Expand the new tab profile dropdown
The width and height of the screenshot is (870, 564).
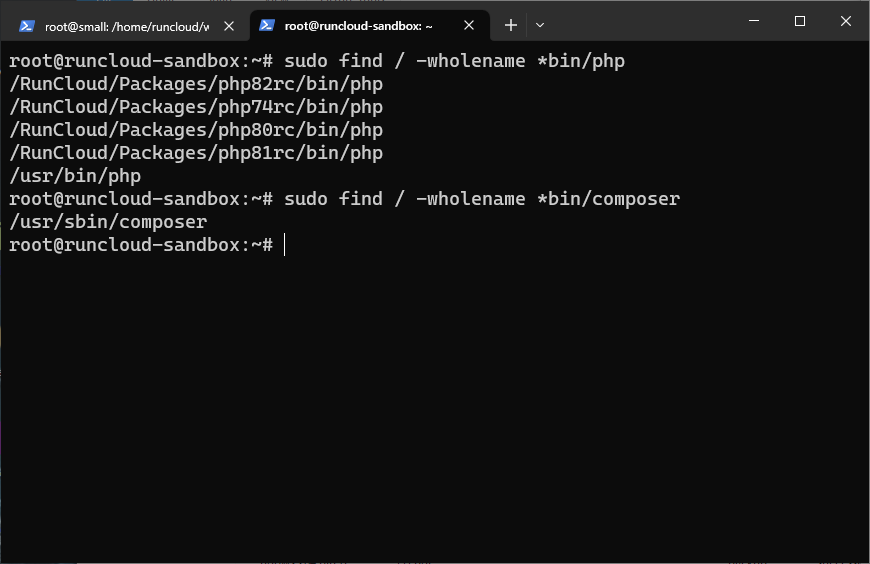click(x=540, y=25)
